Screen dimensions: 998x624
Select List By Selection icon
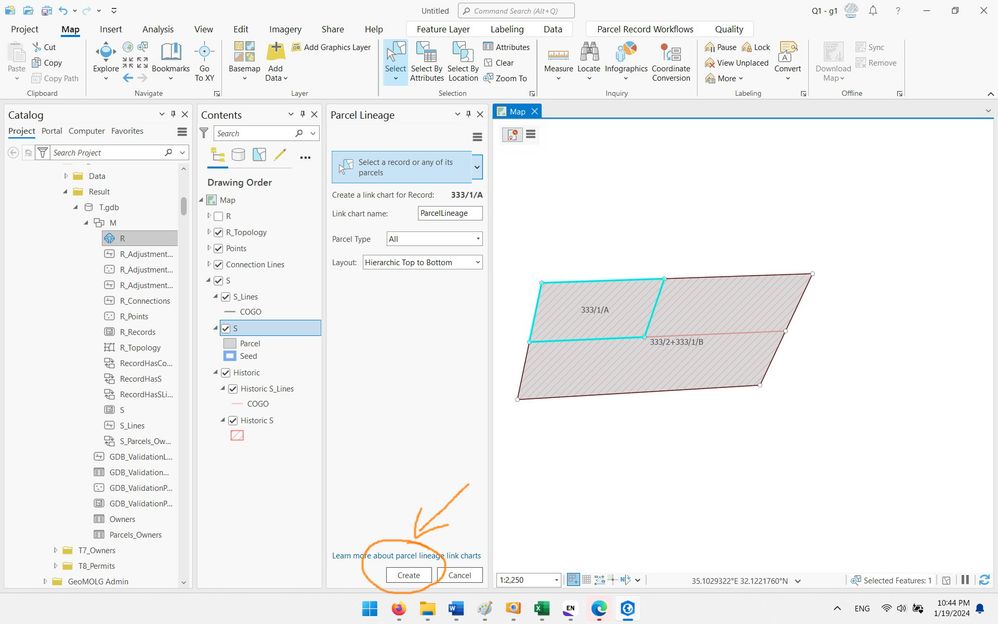(x=259, y=155)
